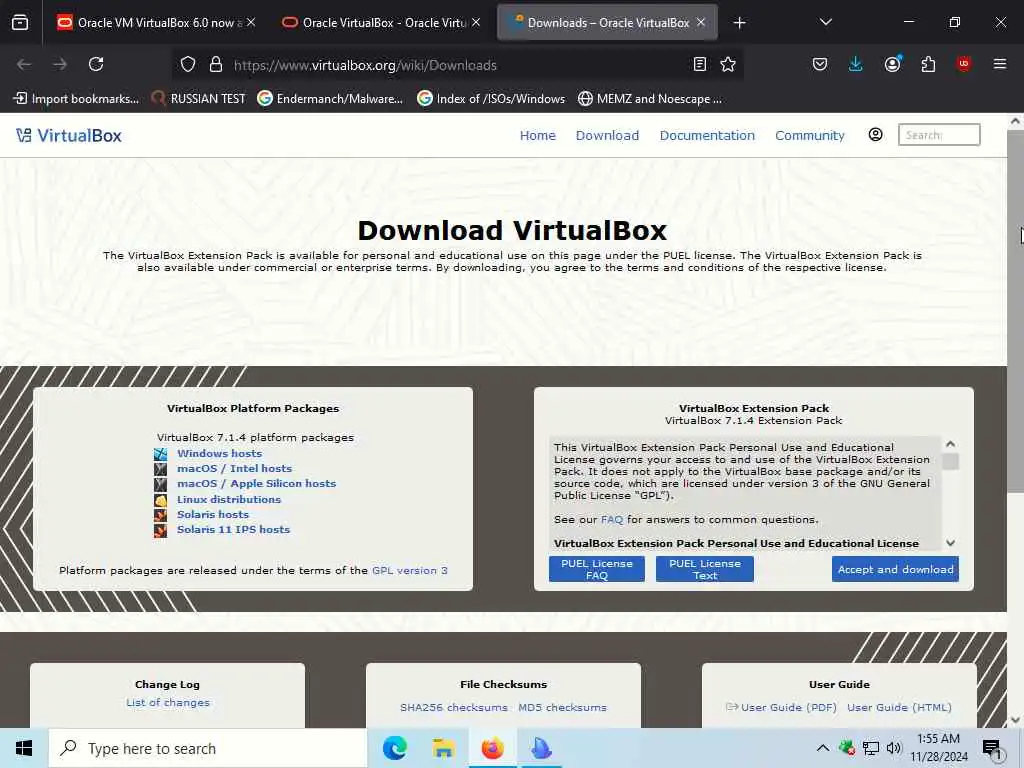Open tracking protection shield icon
The width and height of the screenshot is (1024, 768).
[x=188, y=64]
